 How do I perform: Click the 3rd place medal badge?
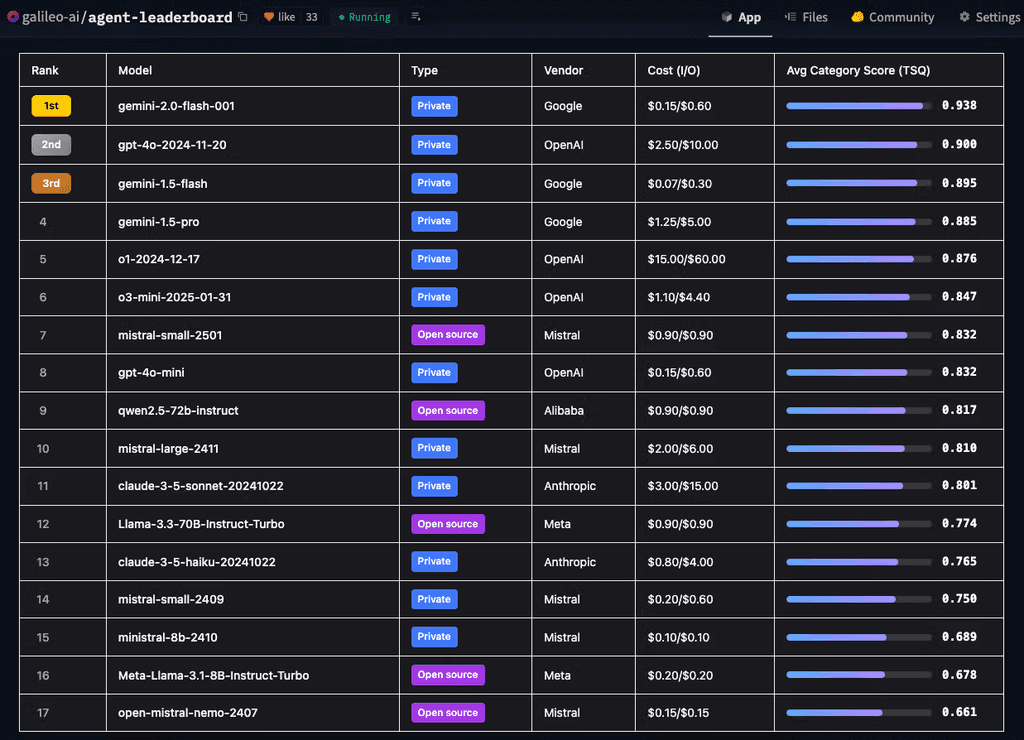tap(51, 183)
